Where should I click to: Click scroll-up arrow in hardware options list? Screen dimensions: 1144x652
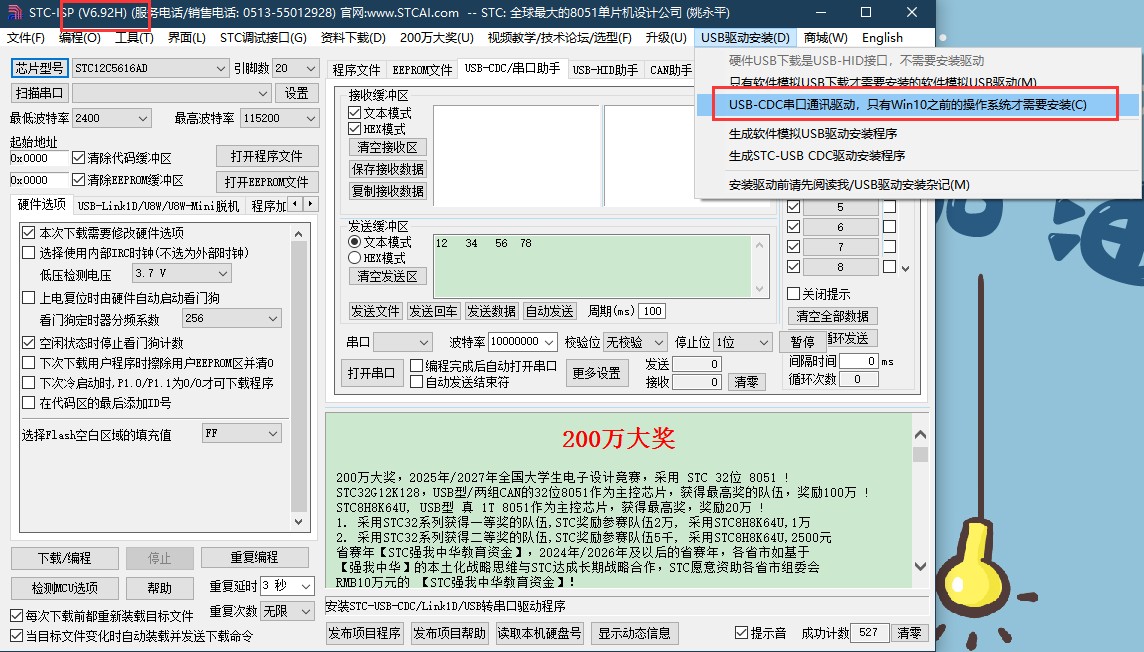pyautogui.click(x=299, y=233)
